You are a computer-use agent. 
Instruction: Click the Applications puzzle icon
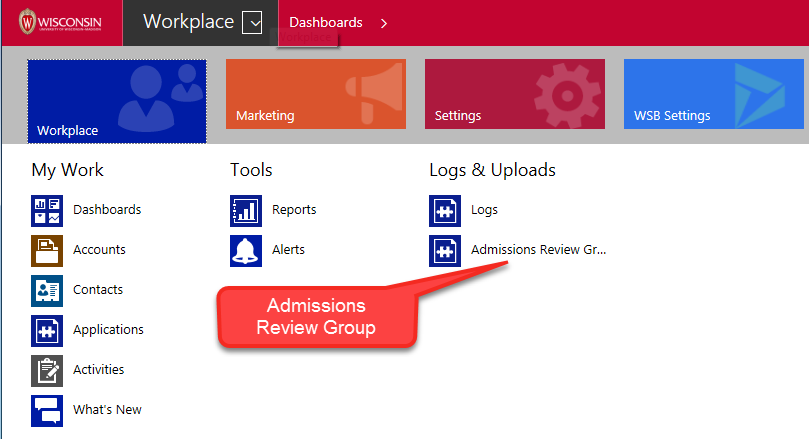(47, 330)
